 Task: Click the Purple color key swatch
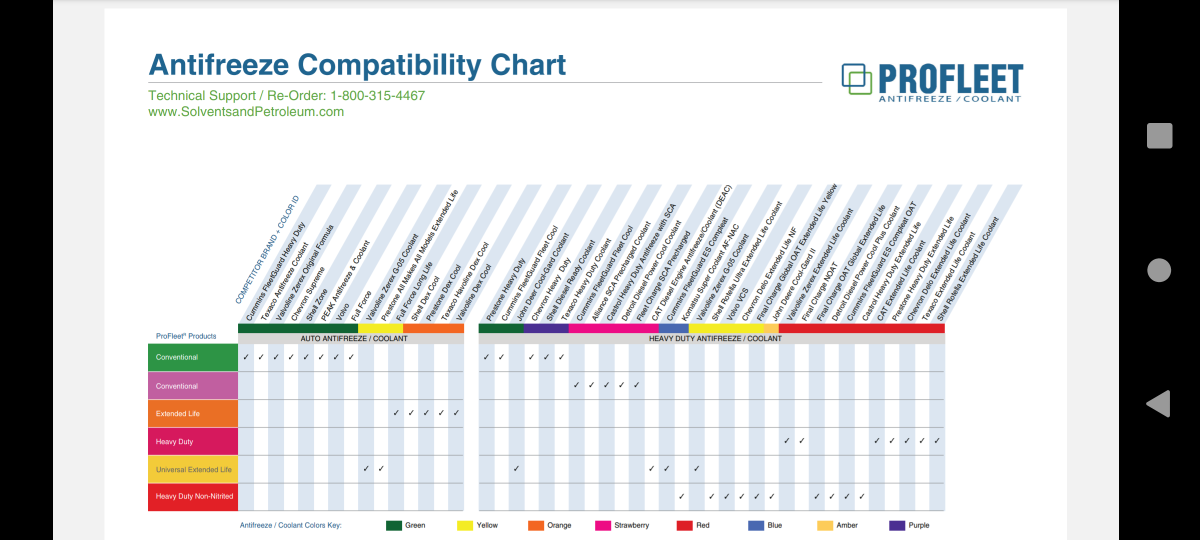[x=897, y=525]
